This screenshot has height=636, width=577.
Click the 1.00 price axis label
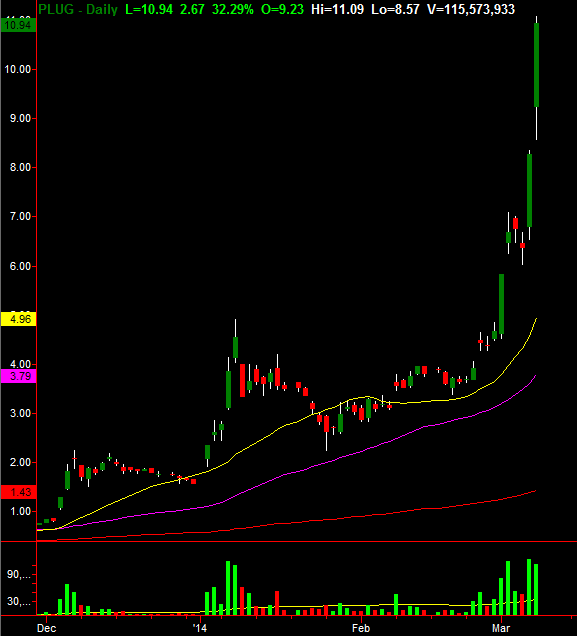[x=20, y=511]
